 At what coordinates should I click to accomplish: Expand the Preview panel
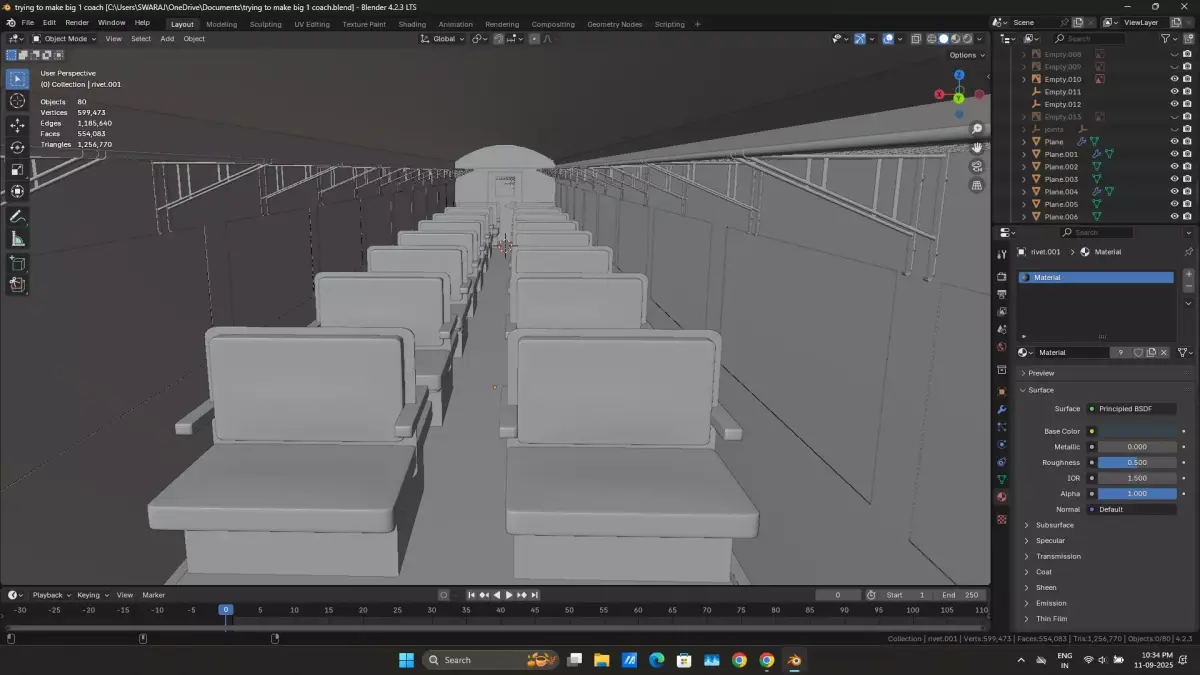coord(1041,373)
